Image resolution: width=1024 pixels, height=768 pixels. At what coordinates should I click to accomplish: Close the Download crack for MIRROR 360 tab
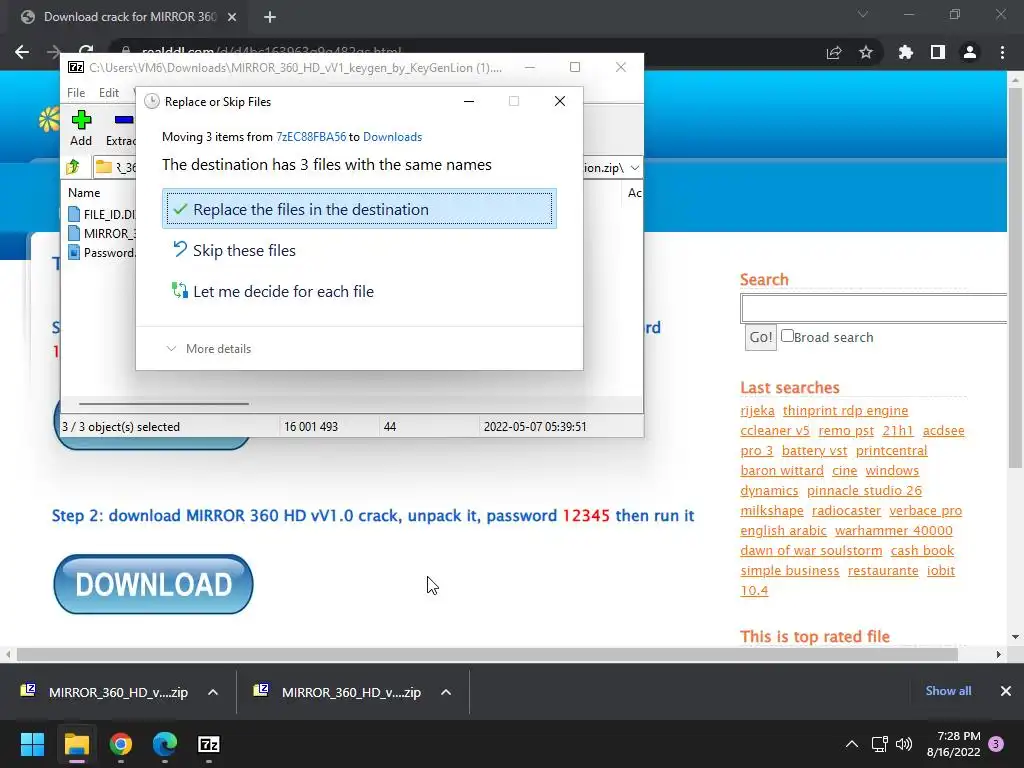(x=232, y=18)
